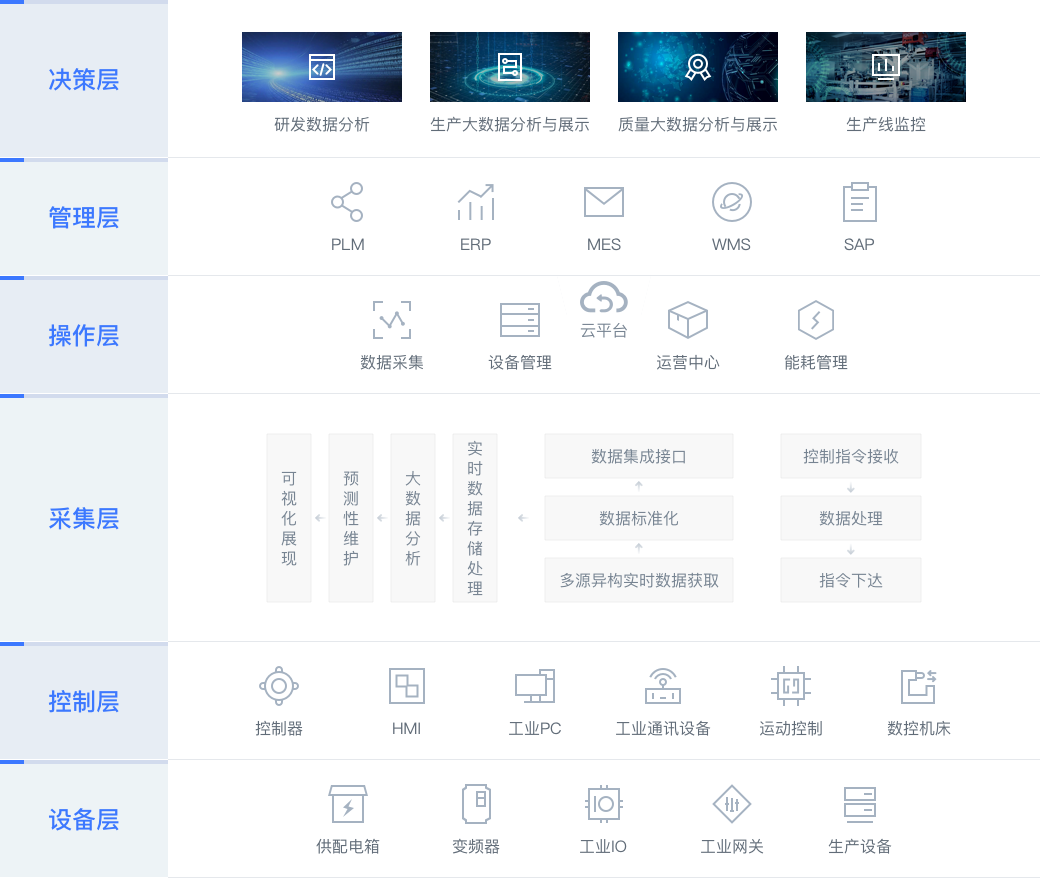Click the 指令下达 box
The image size is (1040, 878).
coord(851,580)
